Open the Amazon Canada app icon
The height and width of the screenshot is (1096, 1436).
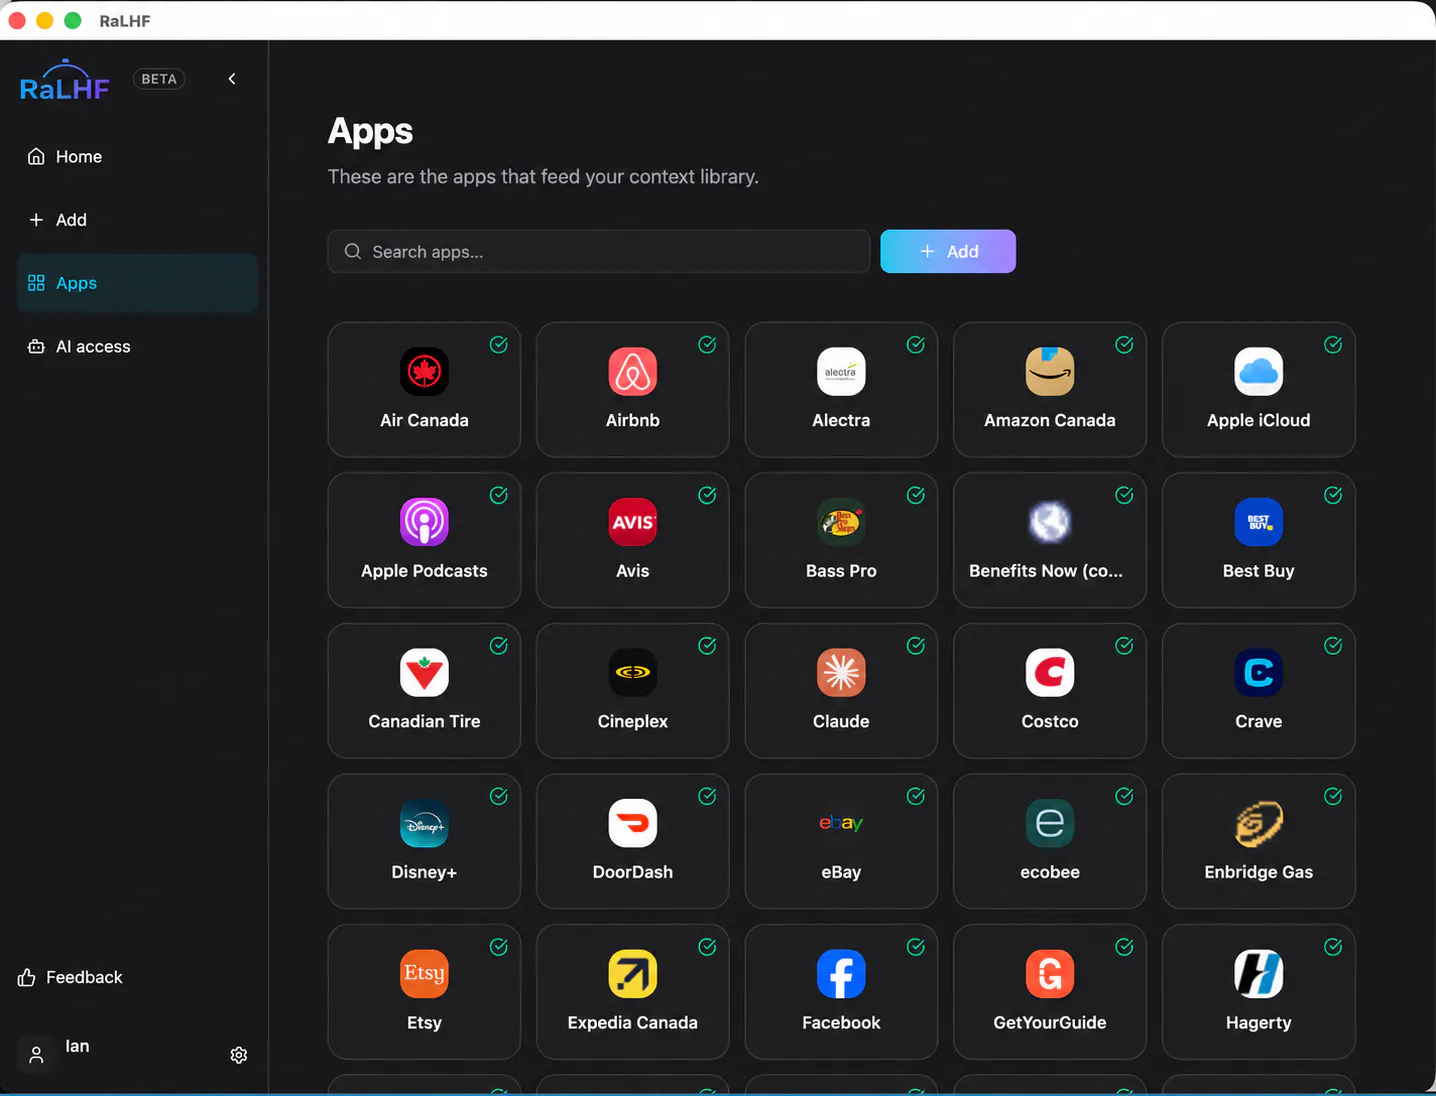point(1050,372)
